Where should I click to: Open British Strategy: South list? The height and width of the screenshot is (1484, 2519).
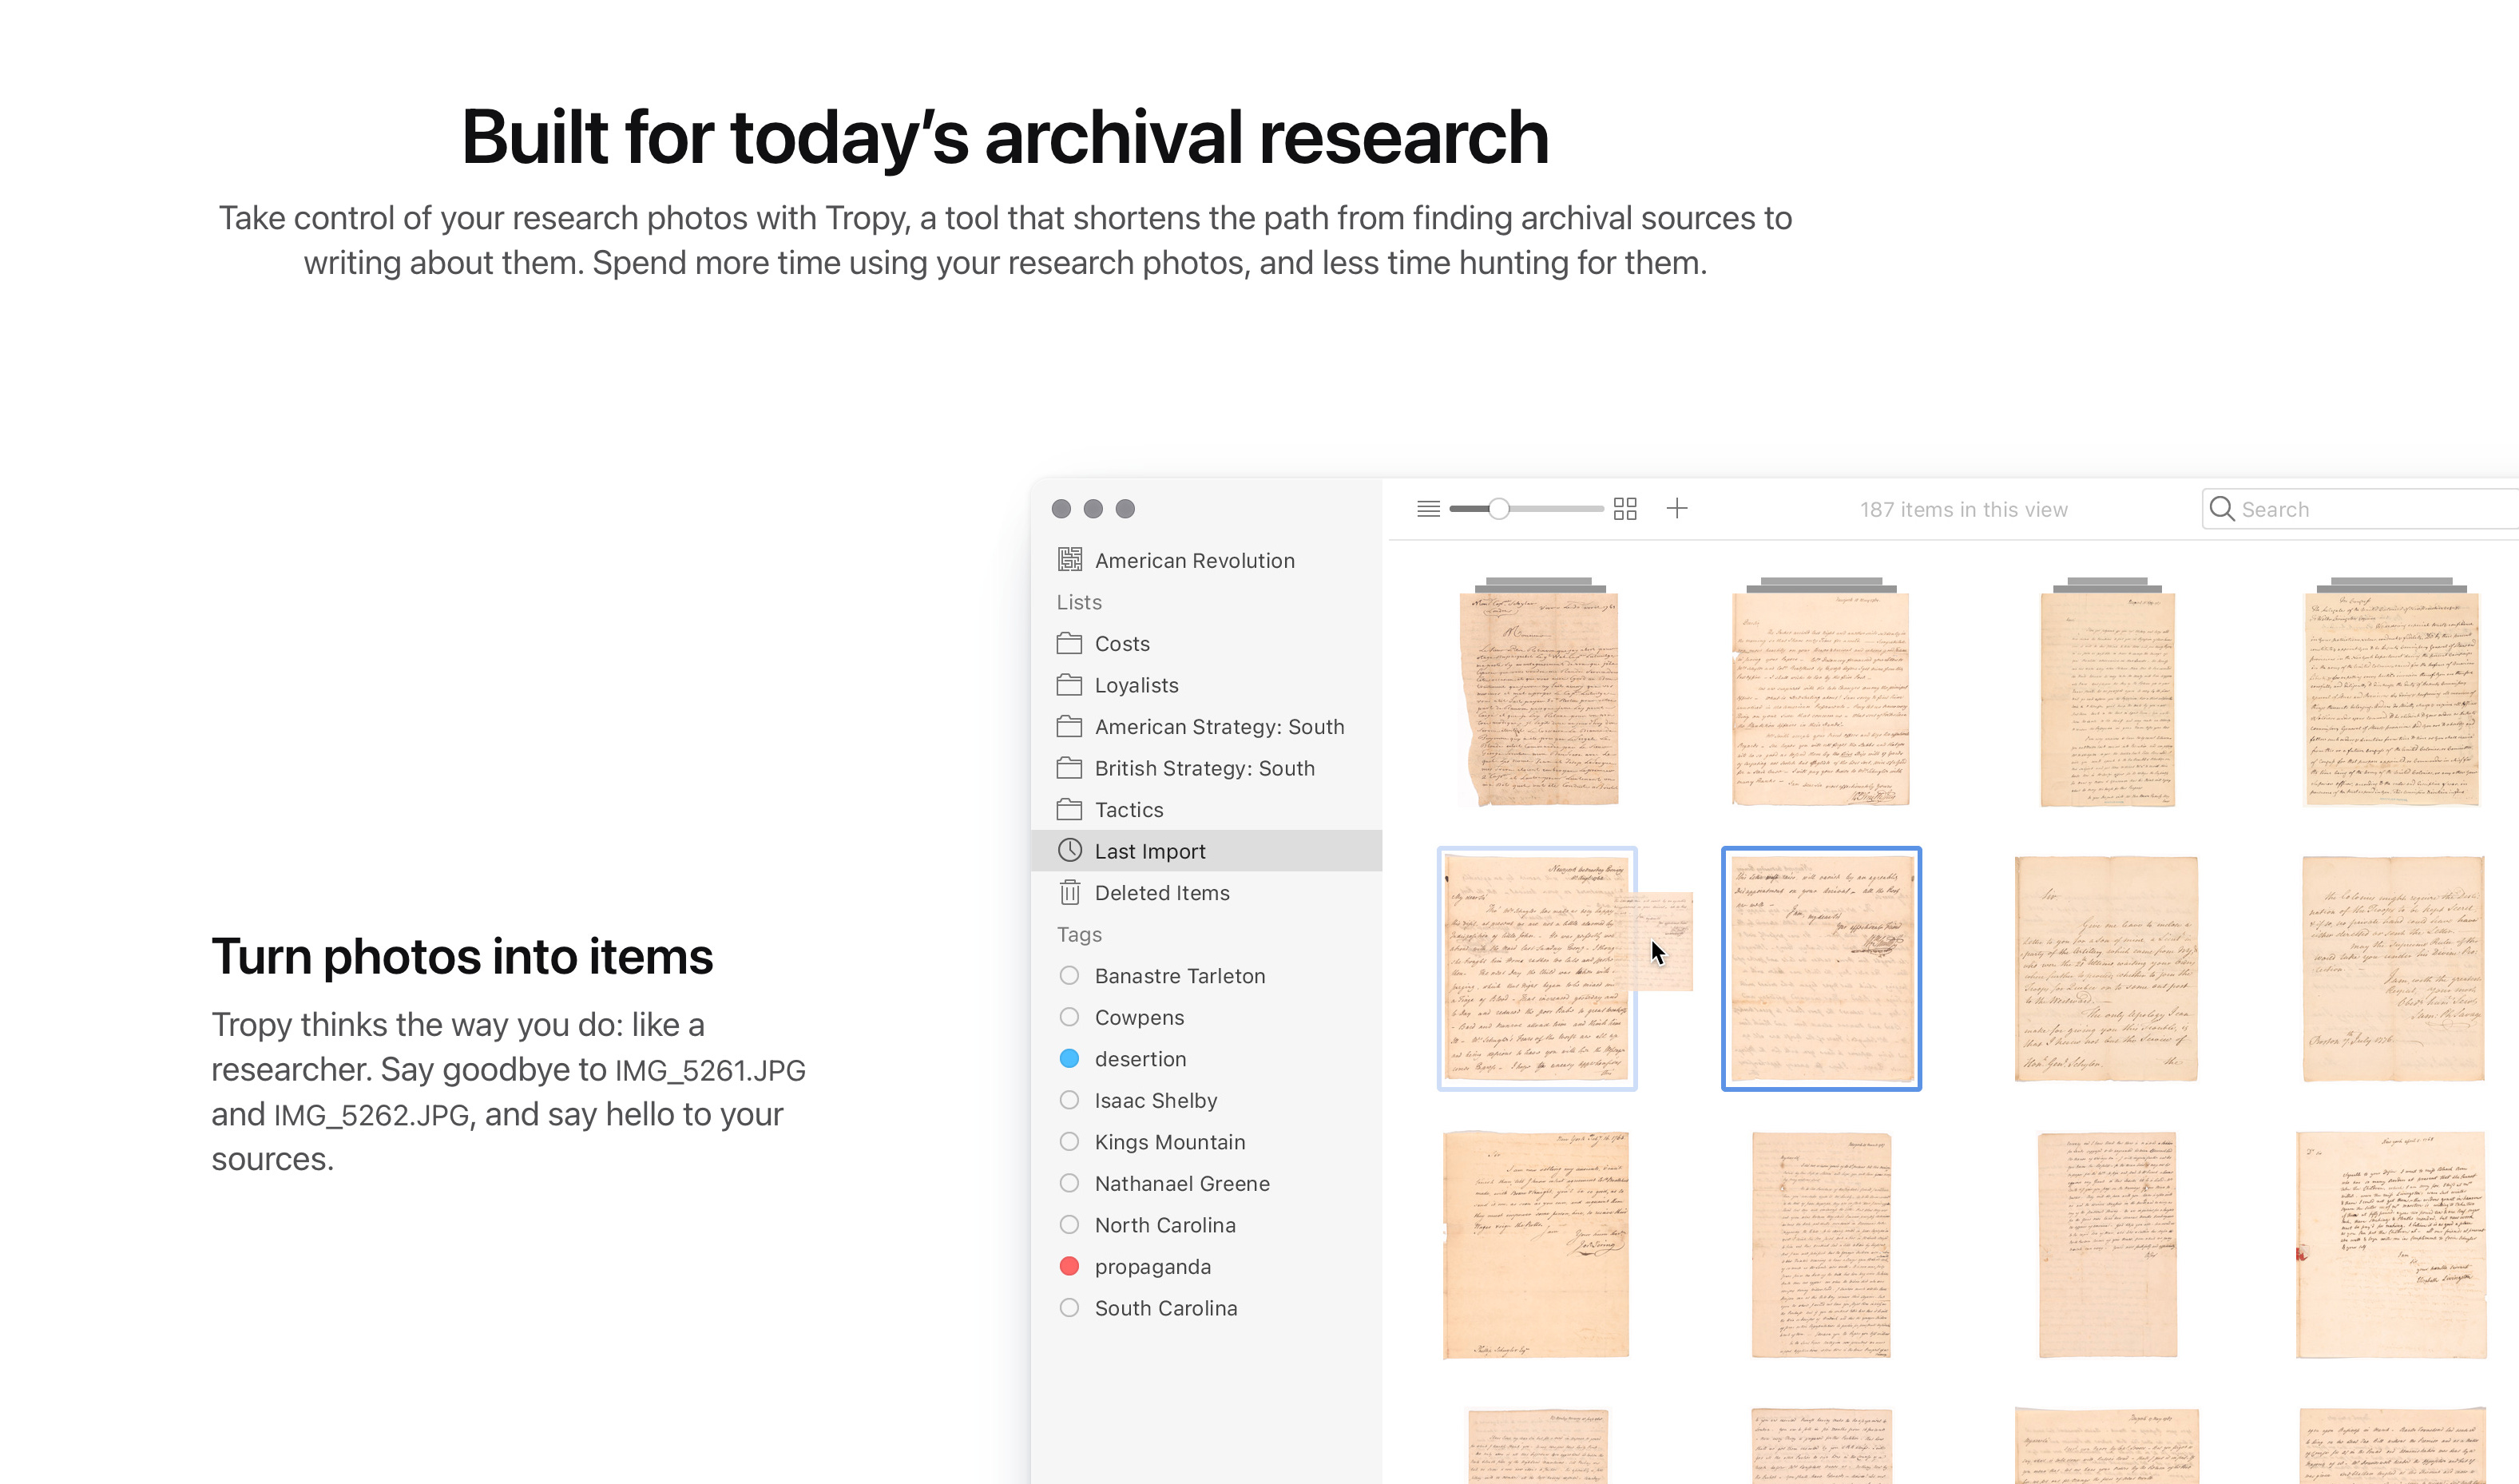1204,768
